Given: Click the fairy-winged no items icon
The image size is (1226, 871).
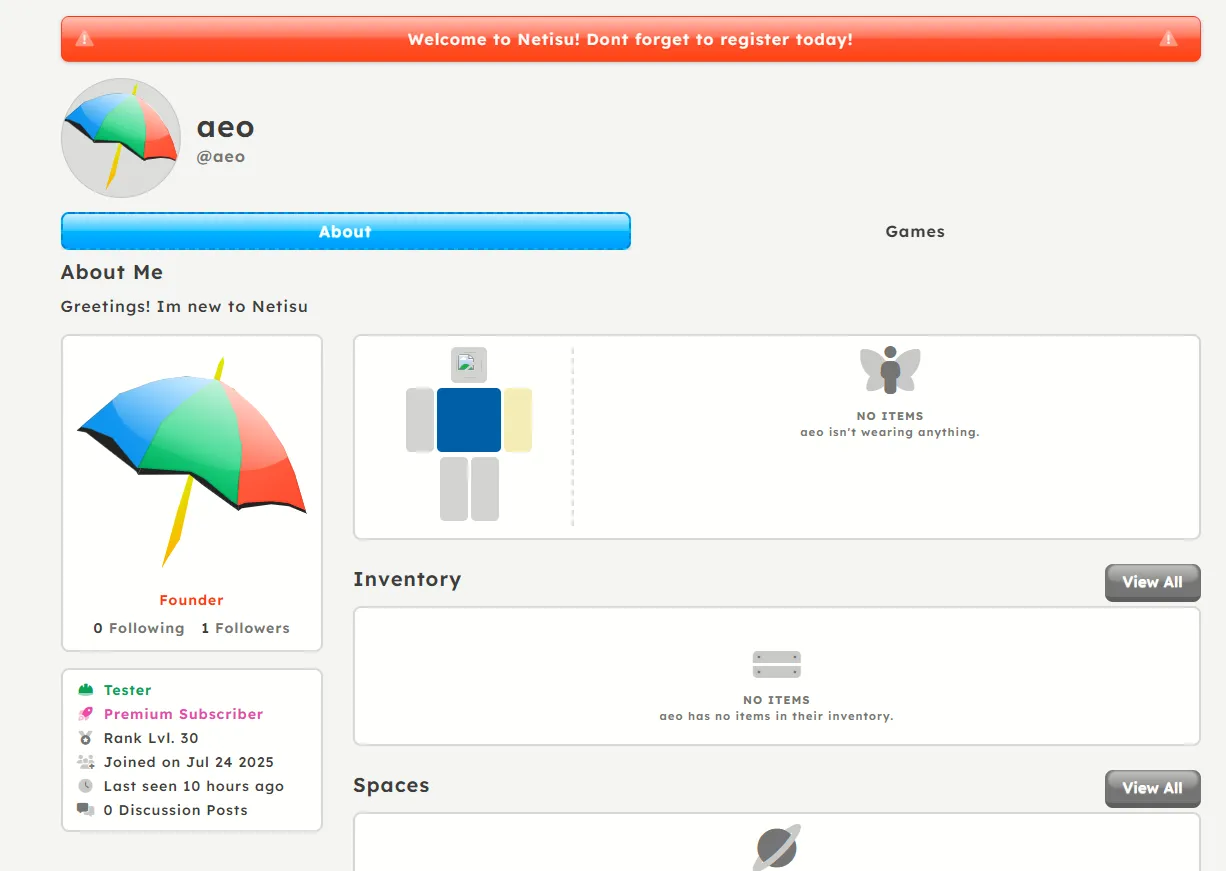Looking at the screenshot, I should [890, 370].
